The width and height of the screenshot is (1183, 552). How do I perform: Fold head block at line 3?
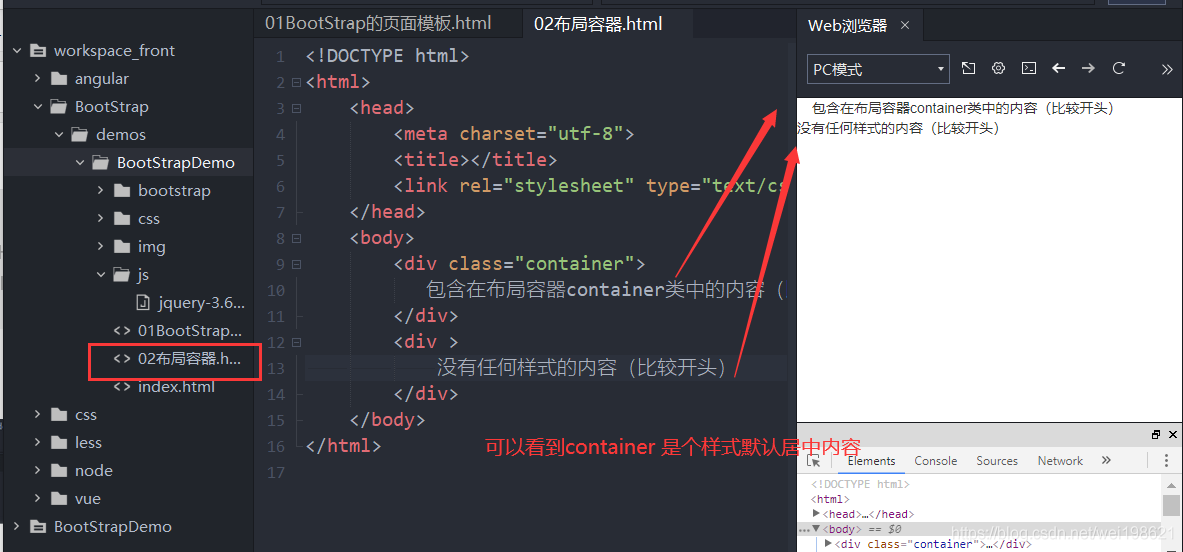click(x=297, y=109)
